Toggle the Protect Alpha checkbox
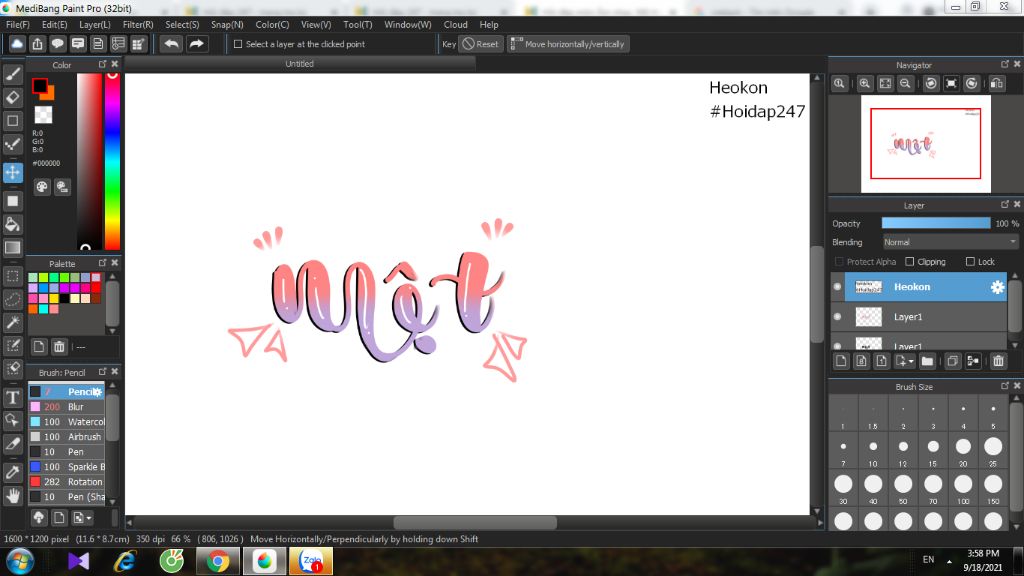The width and height of the screenshot is (1024, 576). pyautogui.click(x=839, y=261)
